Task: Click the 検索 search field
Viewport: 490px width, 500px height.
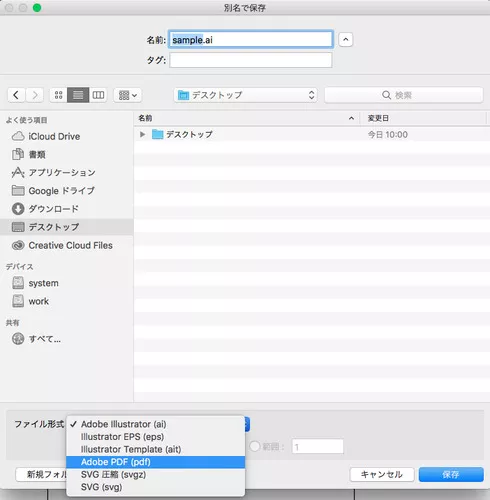Action: (404, 95)
